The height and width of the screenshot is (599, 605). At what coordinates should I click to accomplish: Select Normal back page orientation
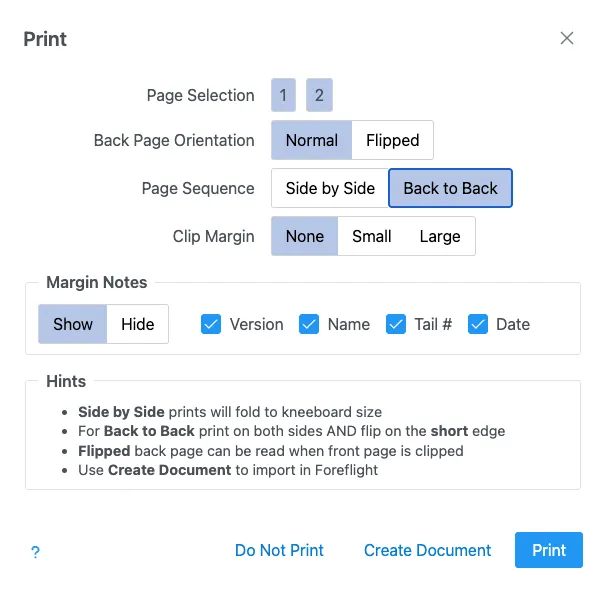click(x=311, y=141)
